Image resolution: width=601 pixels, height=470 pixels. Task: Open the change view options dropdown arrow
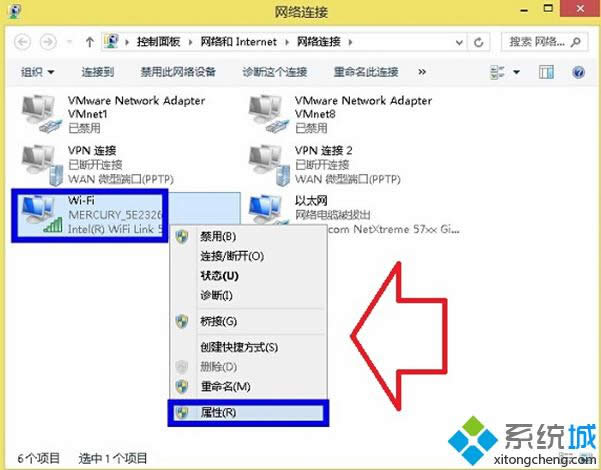click(x=517, y=72)
